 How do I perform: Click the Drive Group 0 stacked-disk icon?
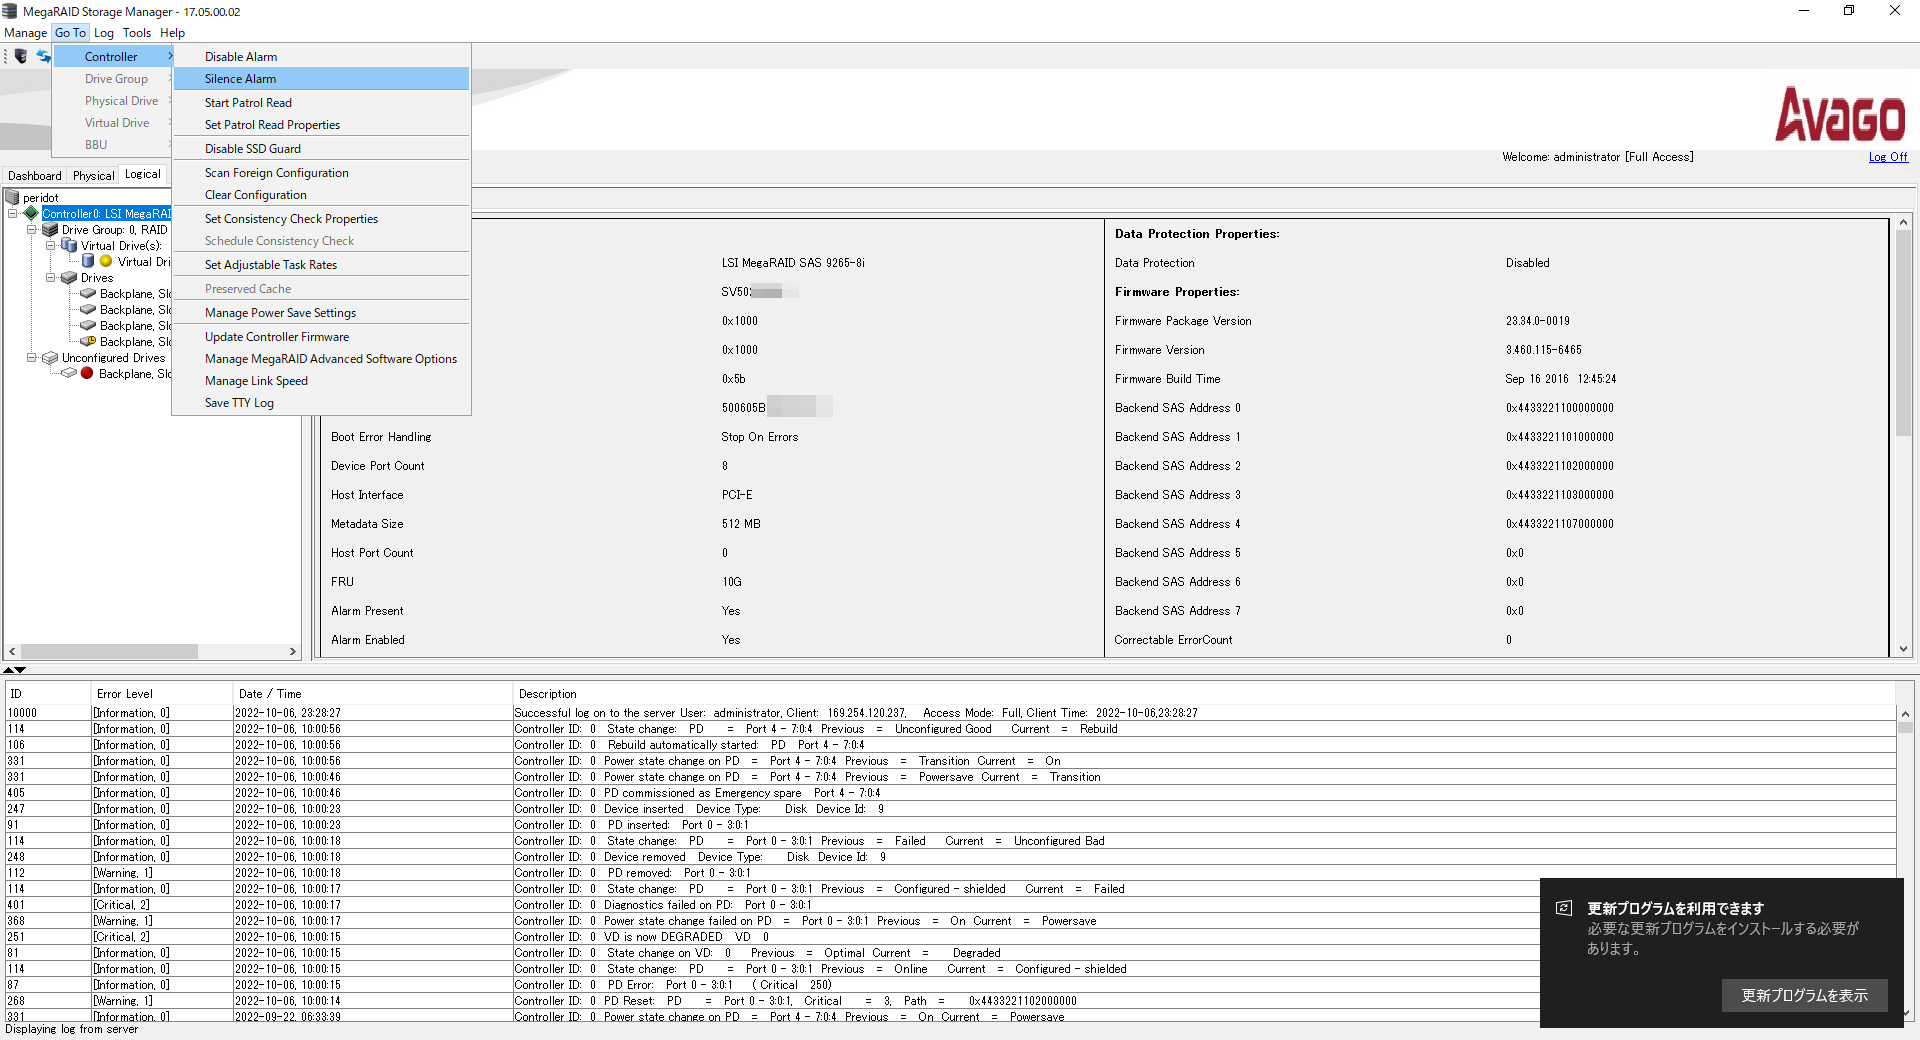click(50, 230)
